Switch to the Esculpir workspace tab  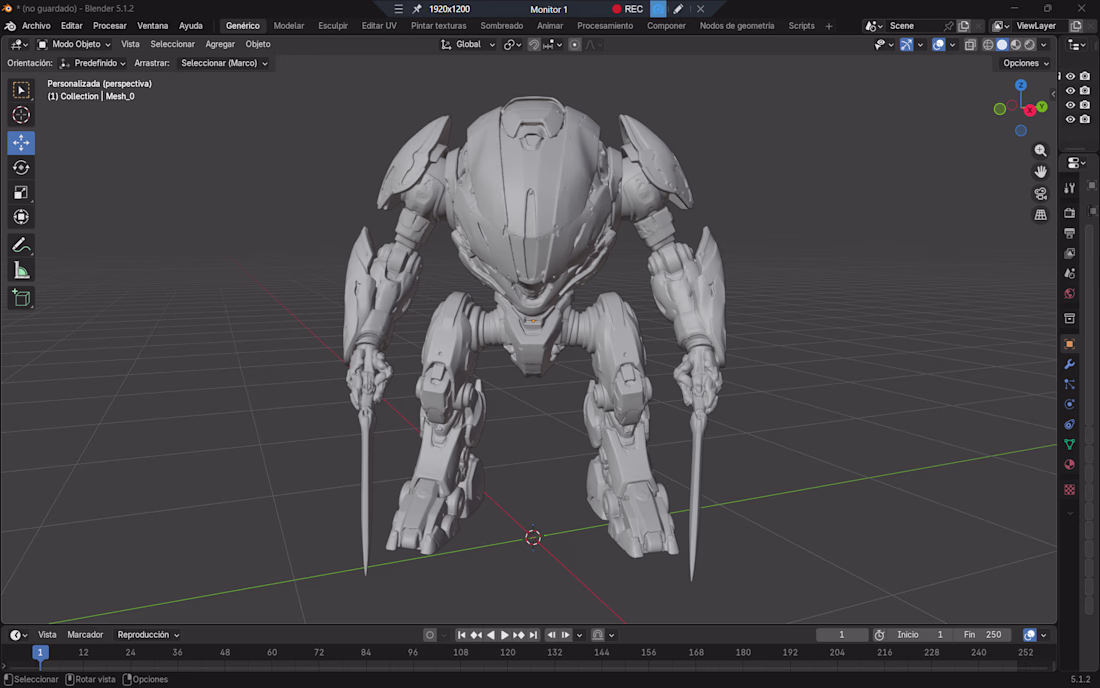333,26
